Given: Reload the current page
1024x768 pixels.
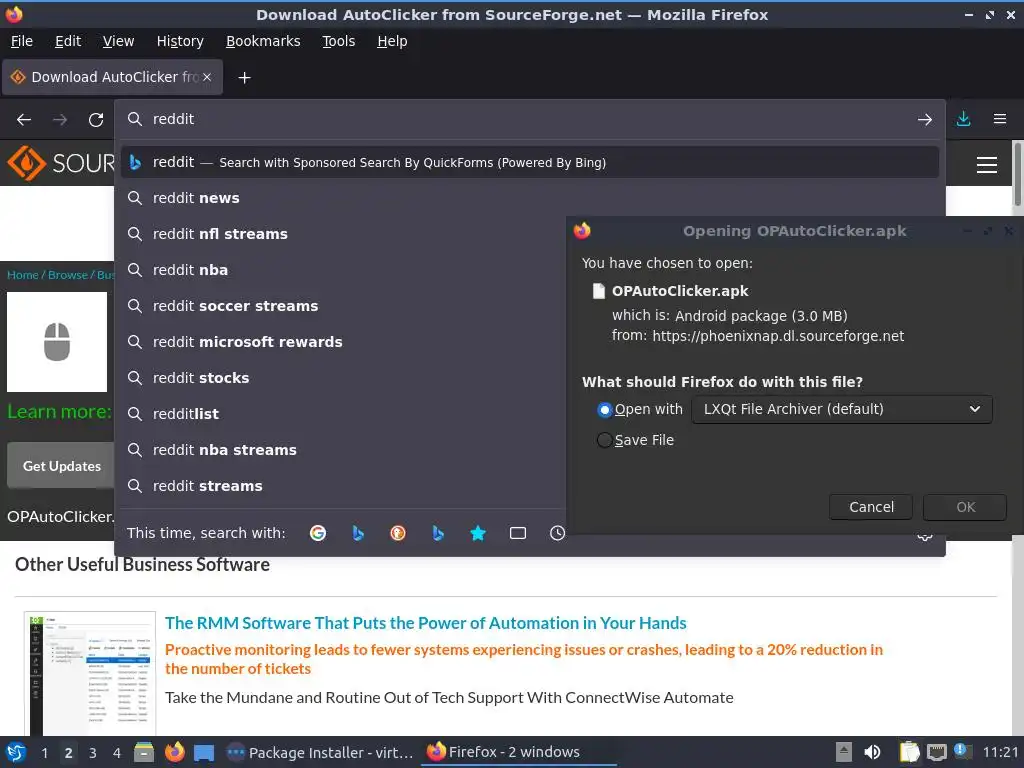Looking at the screenshot, I should tap(96, 120).
